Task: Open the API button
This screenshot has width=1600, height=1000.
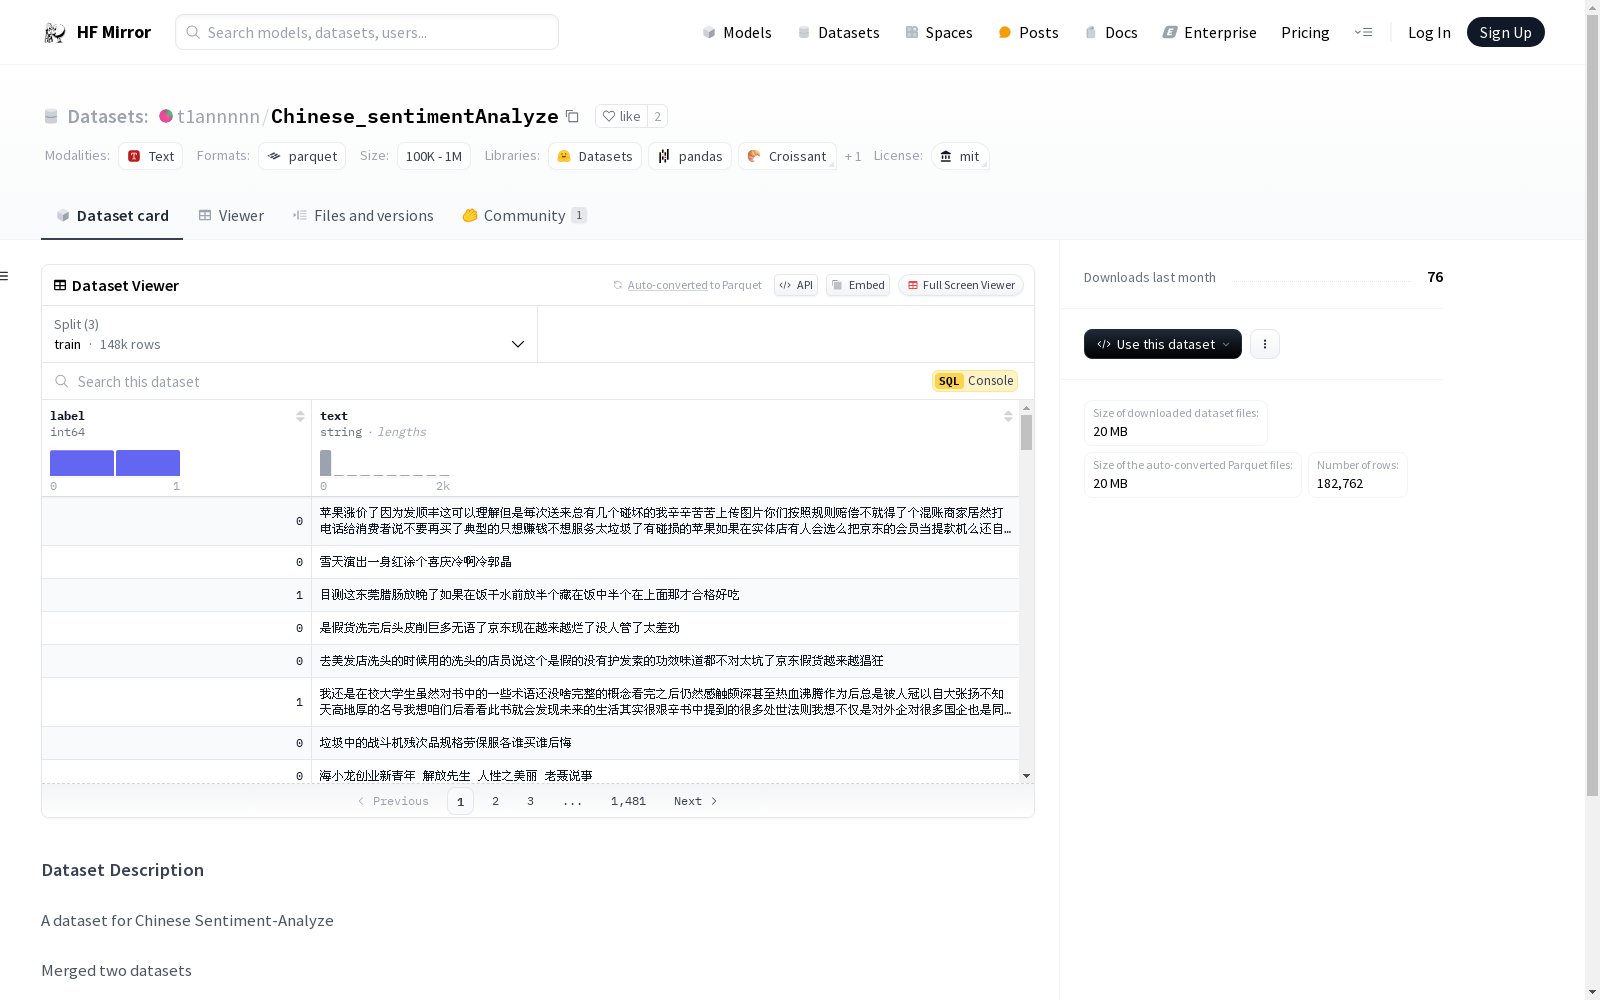Action: (x=796, y=285)
